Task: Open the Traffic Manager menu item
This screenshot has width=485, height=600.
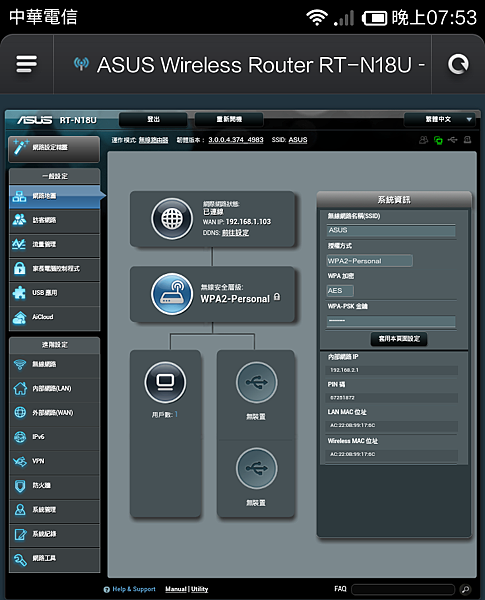Action: click(x=54, y=245)
